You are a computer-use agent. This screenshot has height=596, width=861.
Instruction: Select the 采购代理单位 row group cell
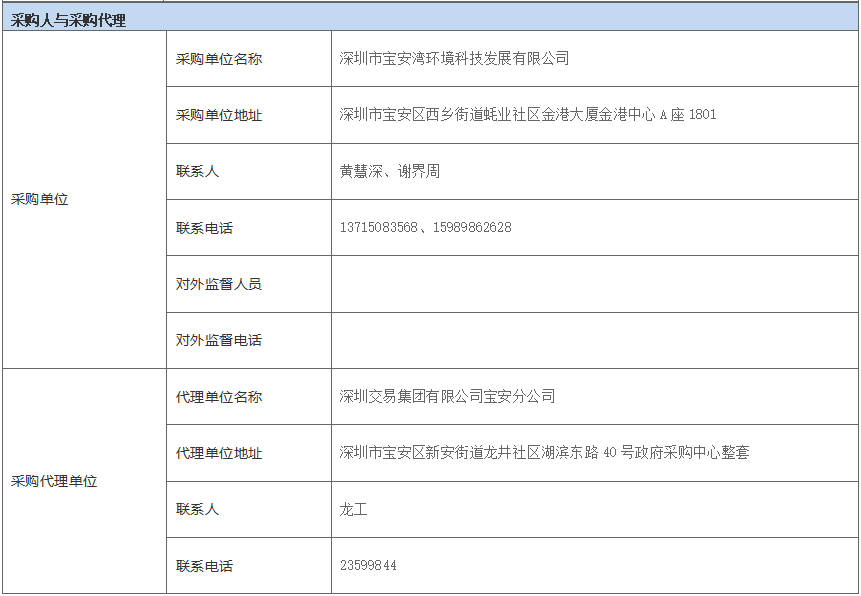coord(54,481)
